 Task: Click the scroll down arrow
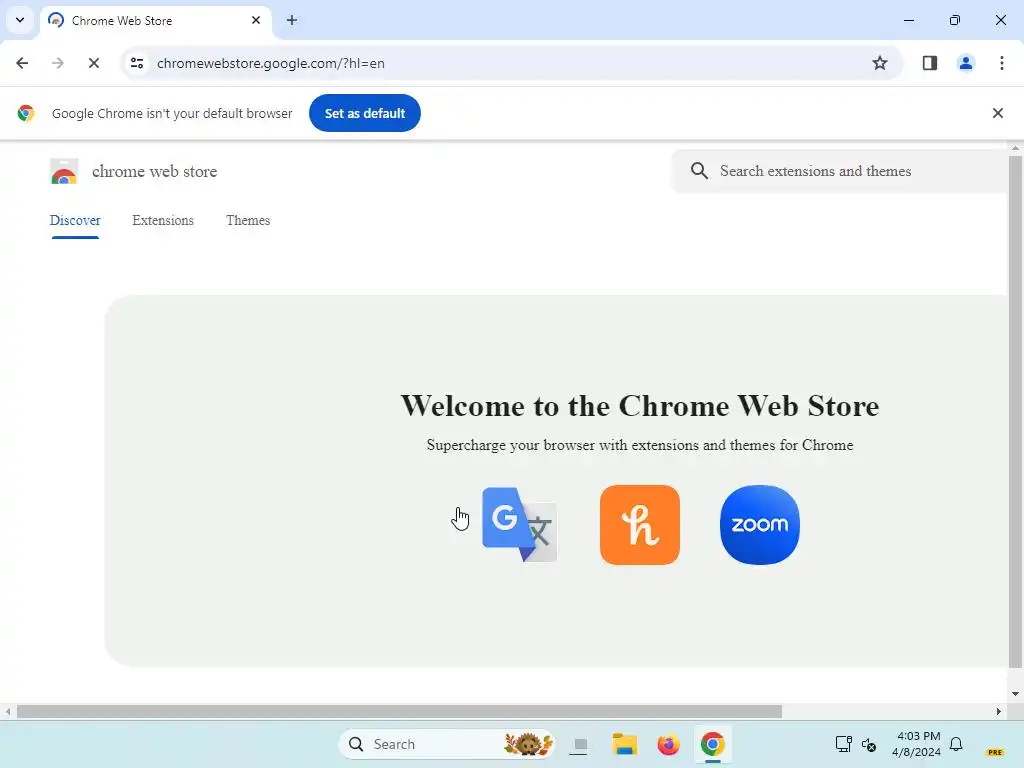1015,694
